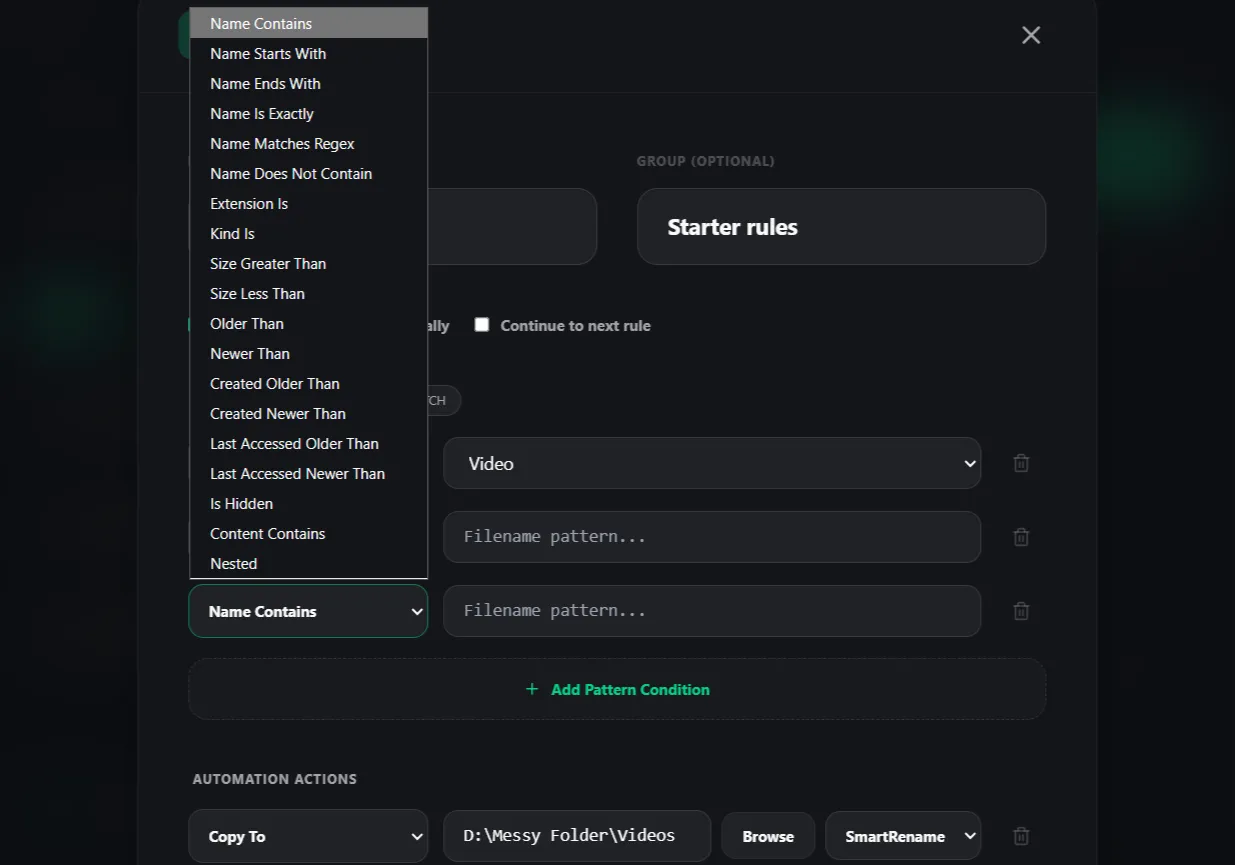The image size is (1235, 865).
Task: Delete the Name Contains condition row
Action: pyautogui.click(x=1021, y=611)
